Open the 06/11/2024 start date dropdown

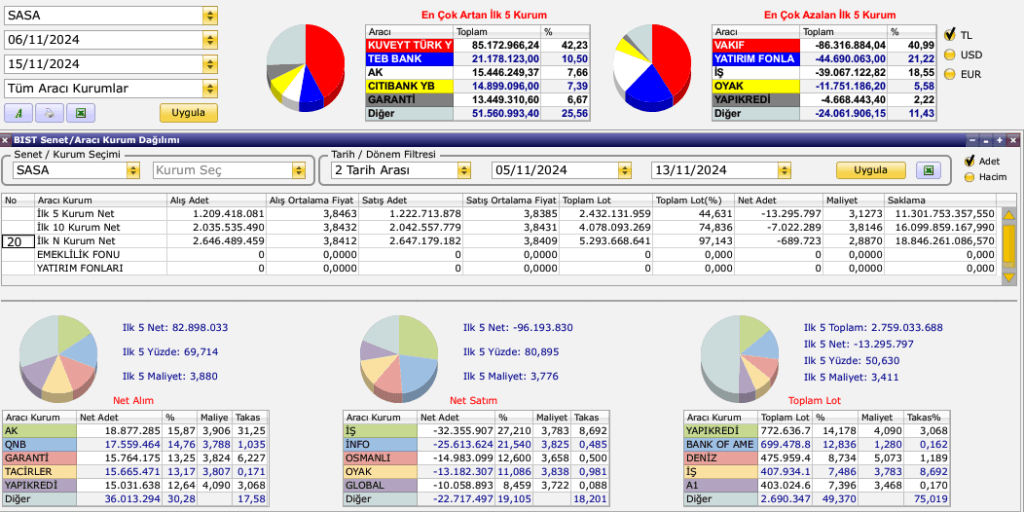(x=210, y=40)
